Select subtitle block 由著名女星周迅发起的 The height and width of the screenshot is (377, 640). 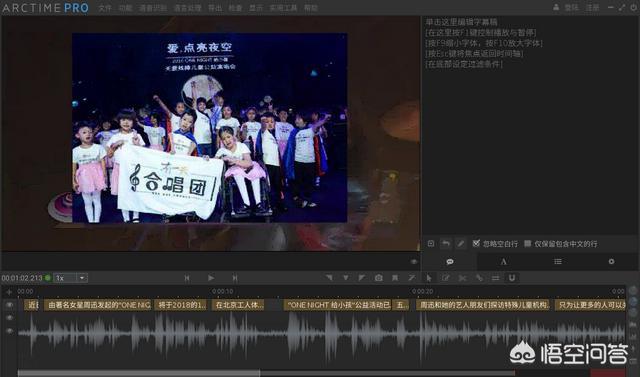98,305
